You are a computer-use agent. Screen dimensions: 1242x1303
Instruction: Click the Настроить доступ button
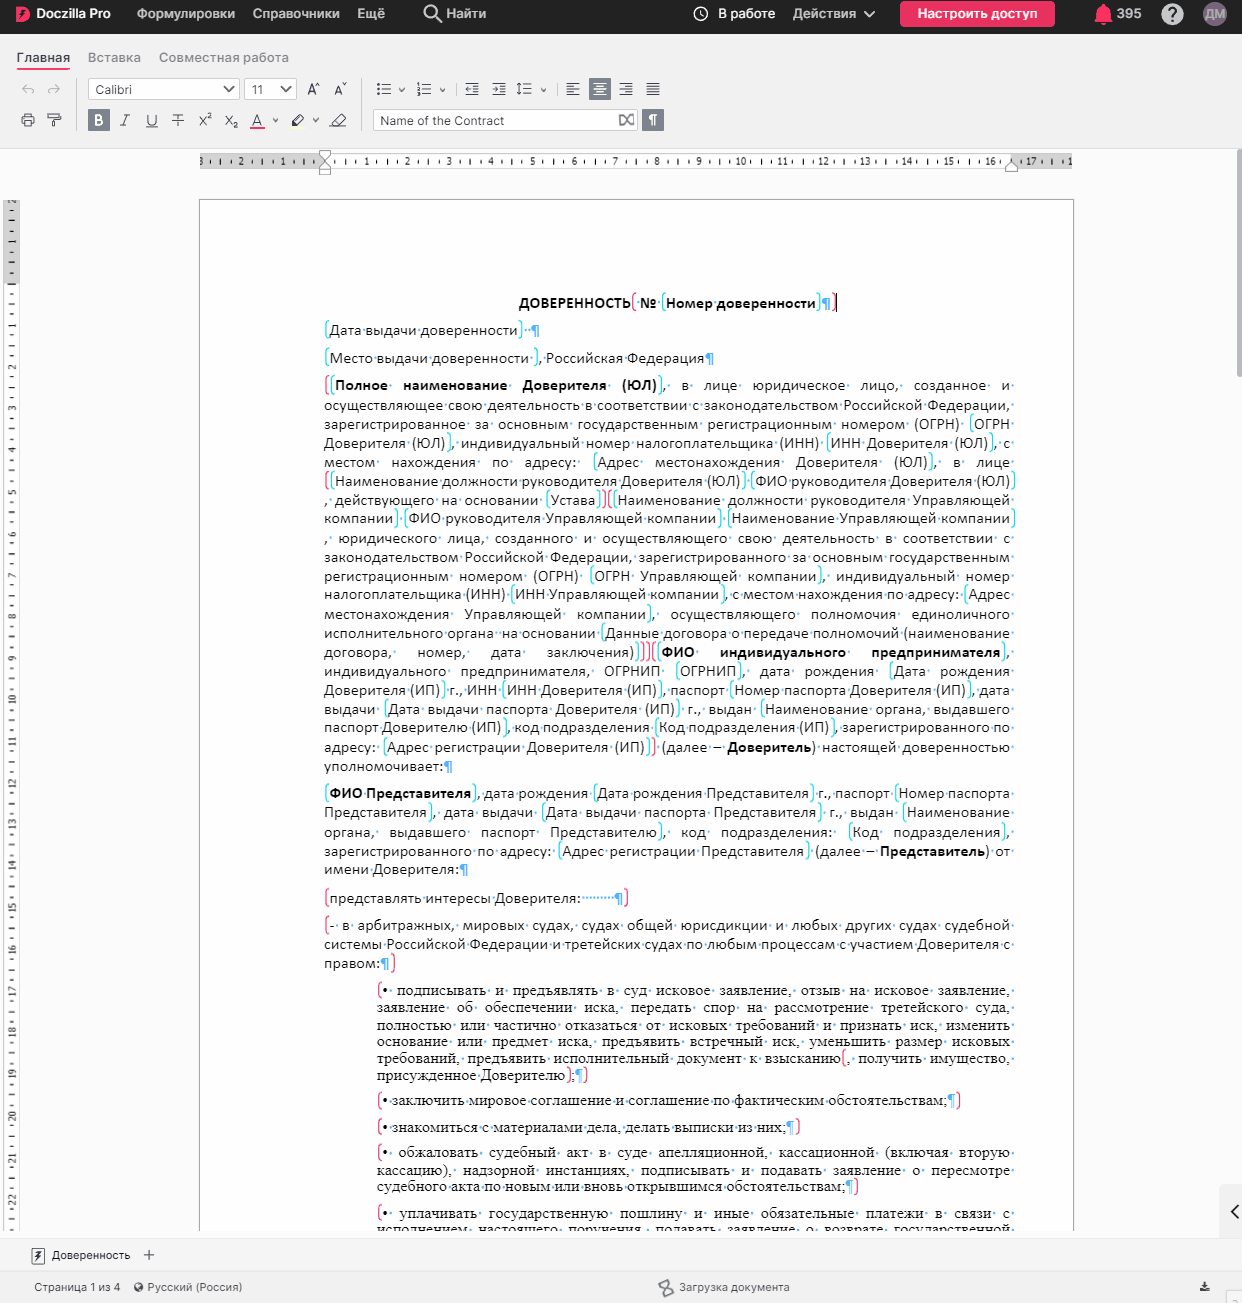[977, 14]
